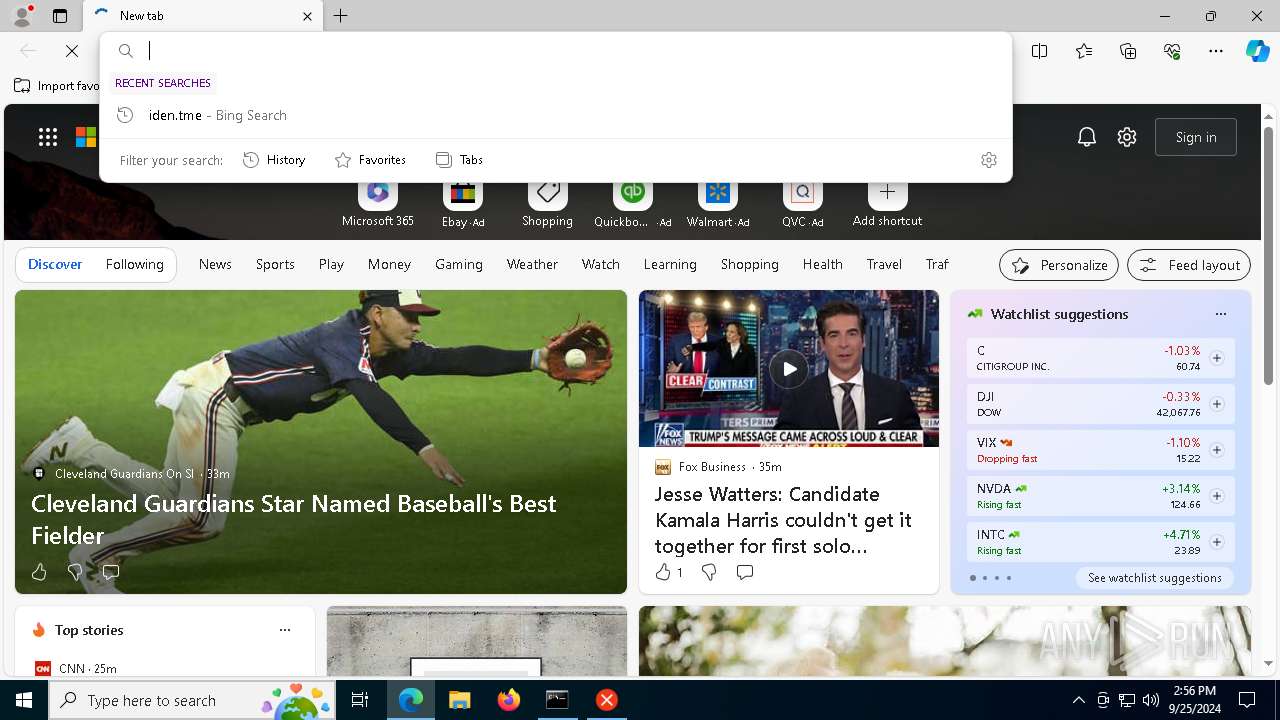Filter search by Tabs
Screen dimensions: 1280x720
[x=459, y=160]
